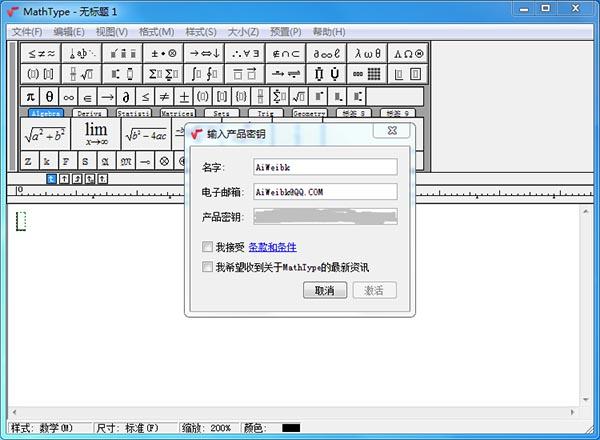Screen dimensions: 600x440
Task: Insert the plus-minus symbol
Action: click(184, 97)
